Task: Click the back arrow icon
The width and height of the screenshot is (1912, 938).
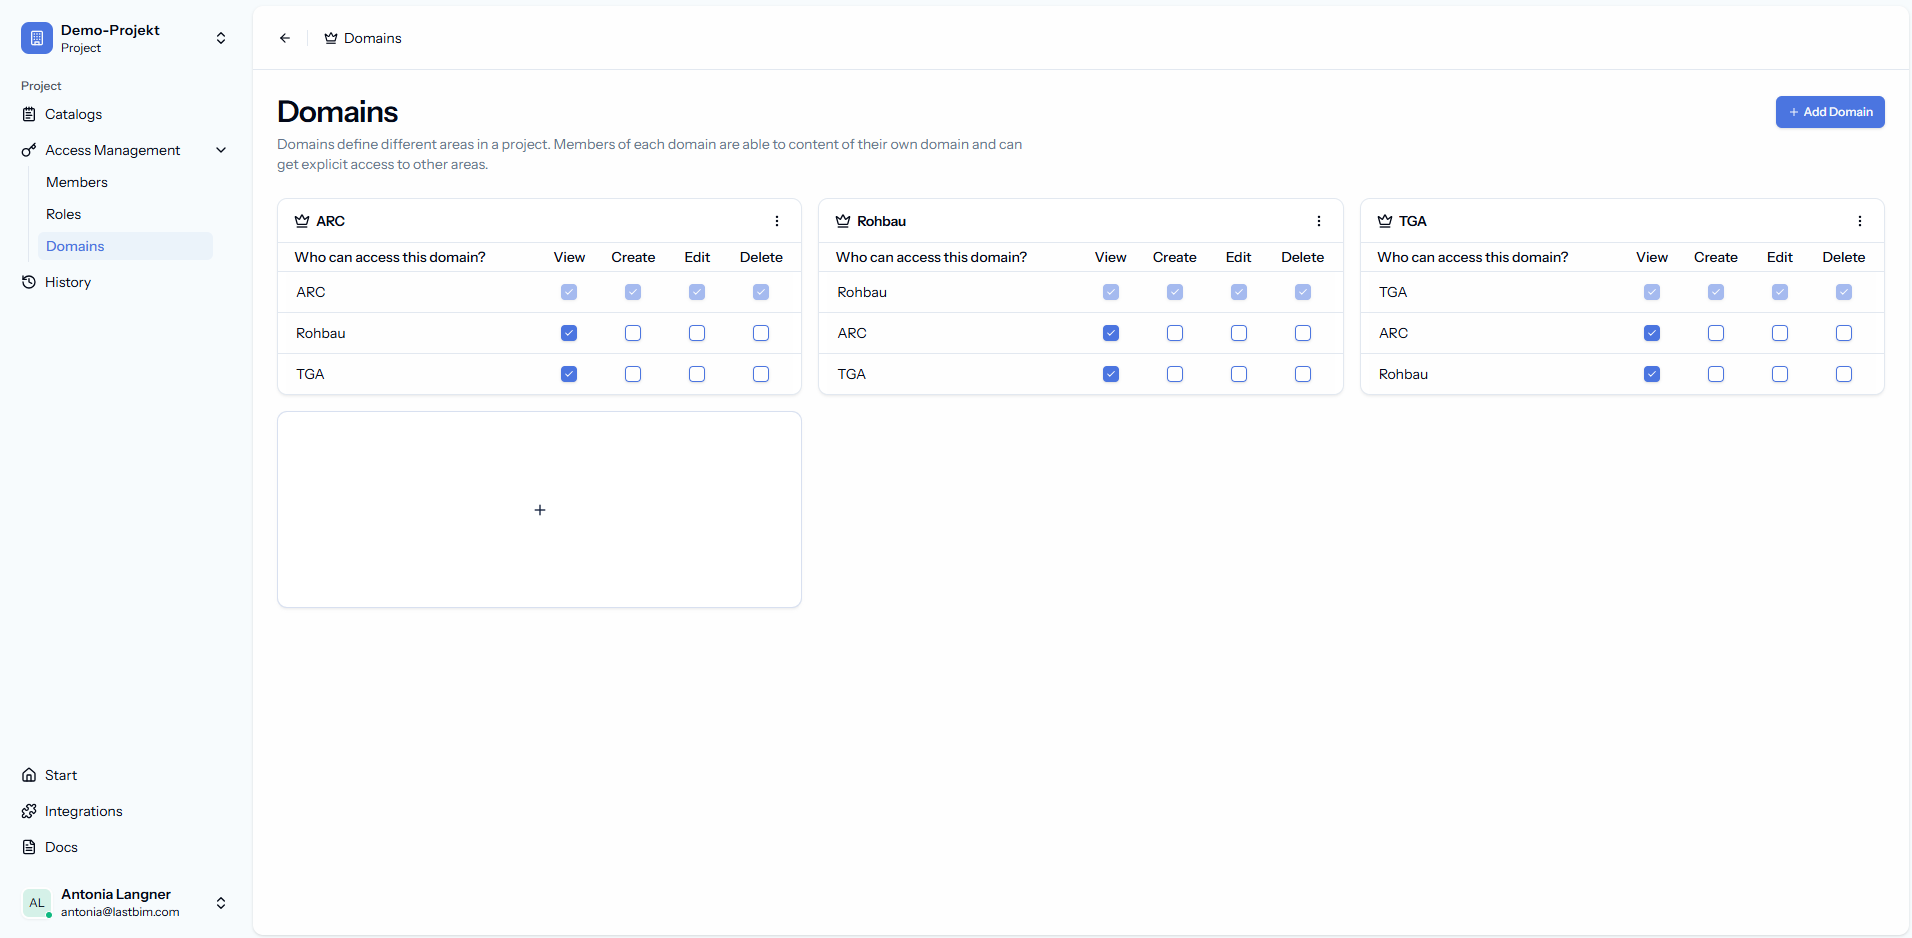Action: [x=285, y=38]
